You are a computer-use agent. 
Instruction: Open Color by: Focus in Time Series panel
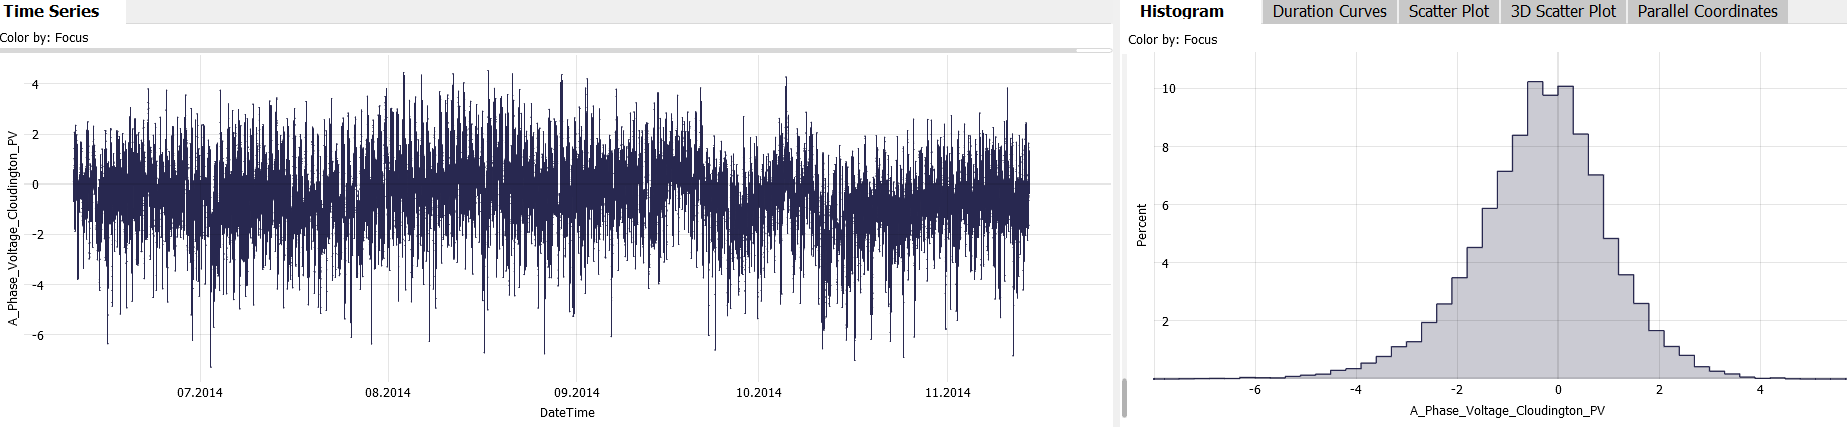coord(44,38)
